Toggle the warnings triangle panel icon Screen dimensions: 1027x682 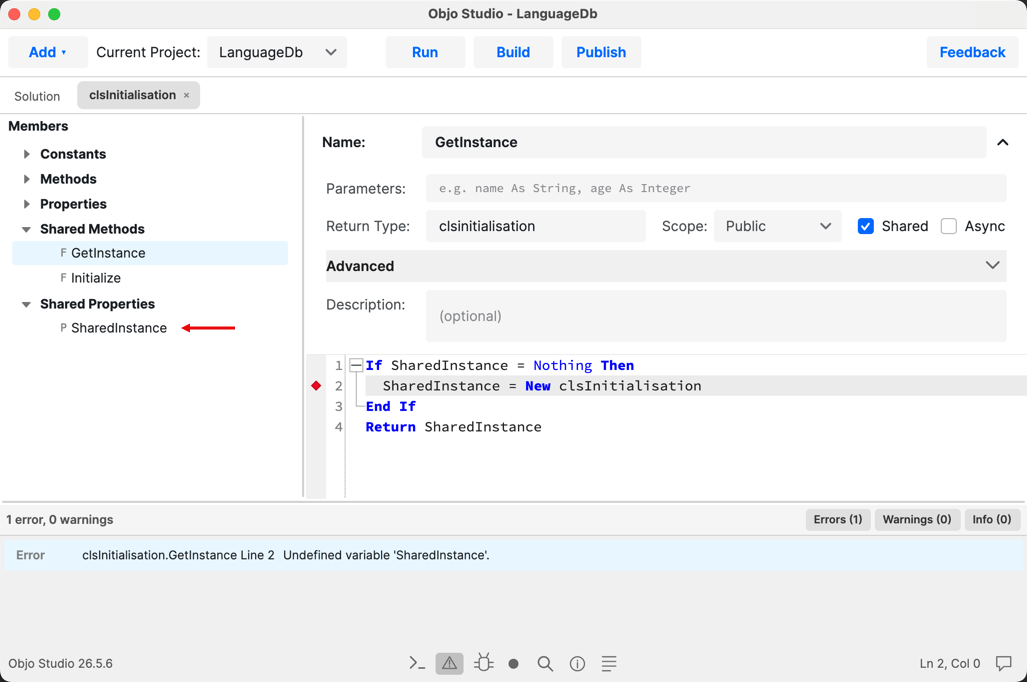449,663
